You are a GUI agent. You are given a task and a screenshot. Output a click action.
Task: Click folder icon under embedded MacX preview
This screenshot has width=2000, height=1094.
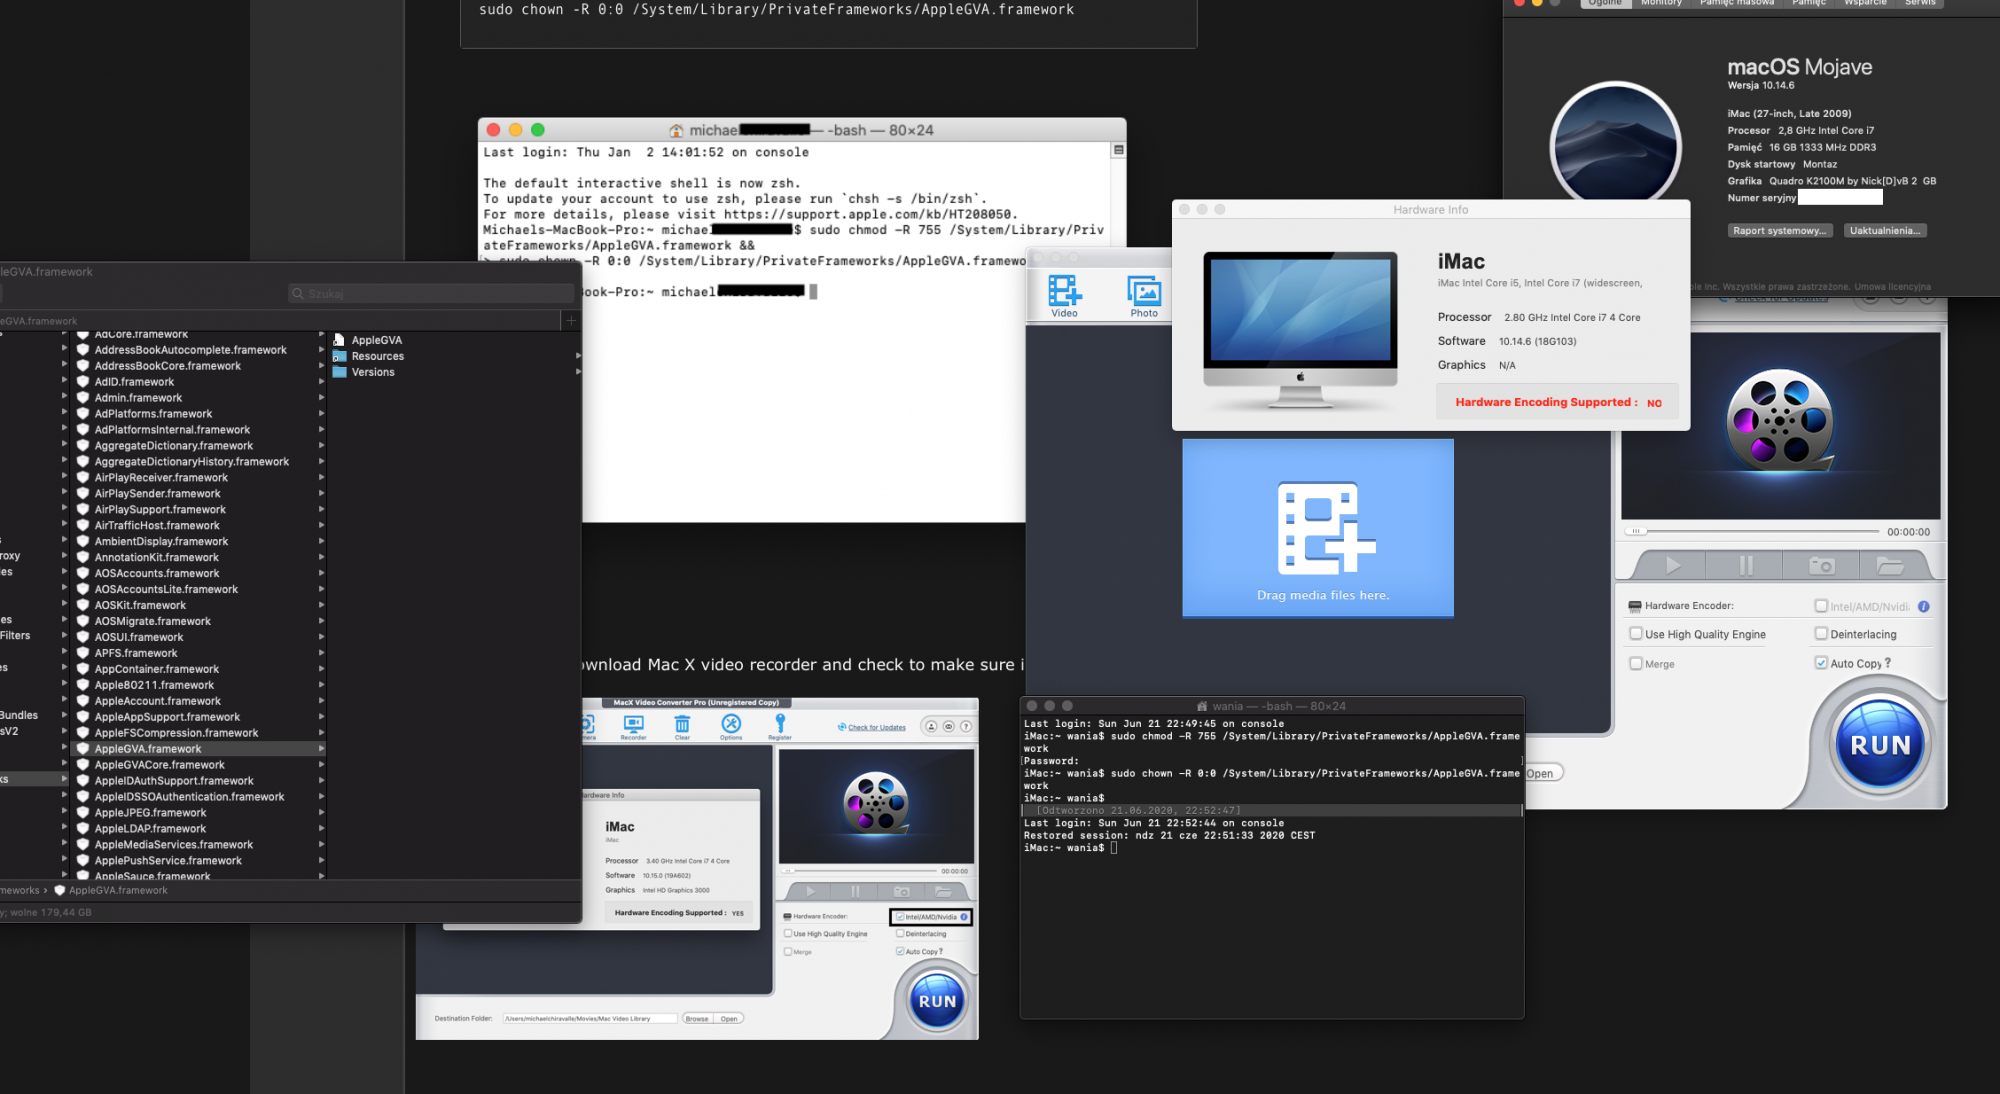point(943,891)
